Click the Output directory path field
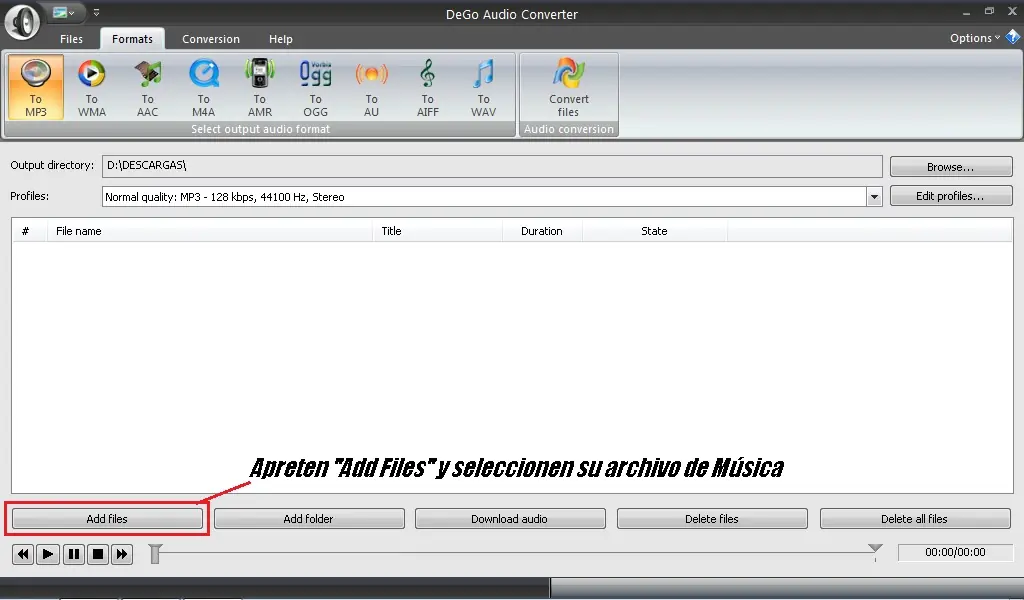 pos(492,166)
